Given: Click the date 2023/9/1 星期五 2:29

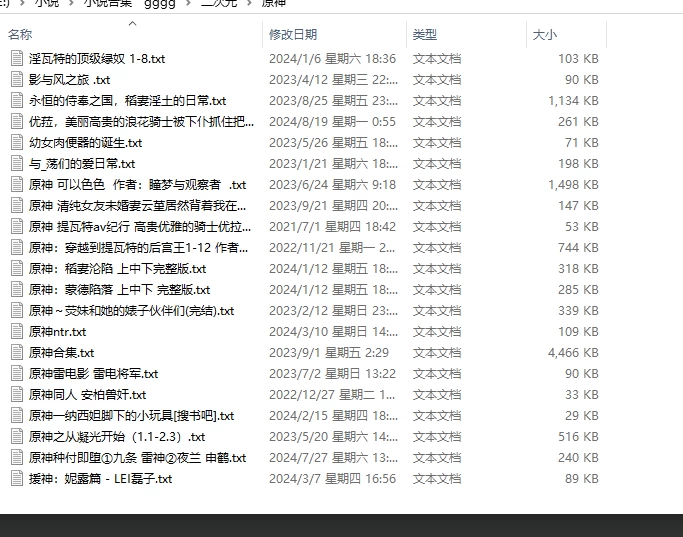Looking at the screenshot, I should click(329, 352).
